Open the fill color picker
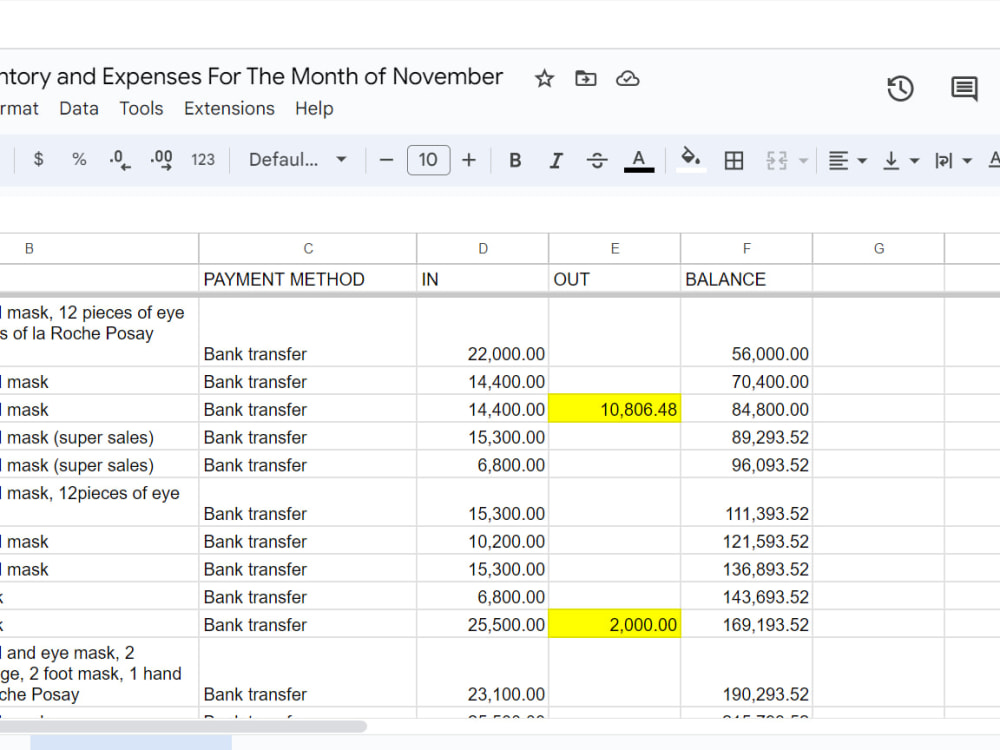Image resolution: width=1000 pixels, height=750 pixels. 691,159
